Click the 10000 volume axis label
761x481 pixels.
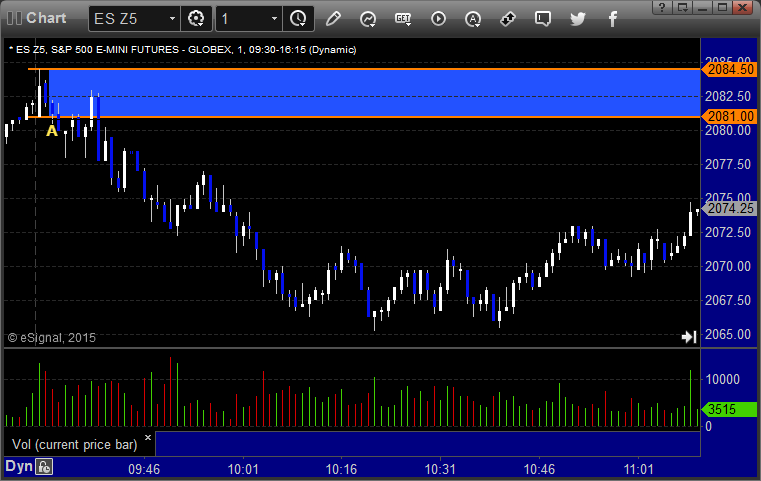(x=723, y=379)
